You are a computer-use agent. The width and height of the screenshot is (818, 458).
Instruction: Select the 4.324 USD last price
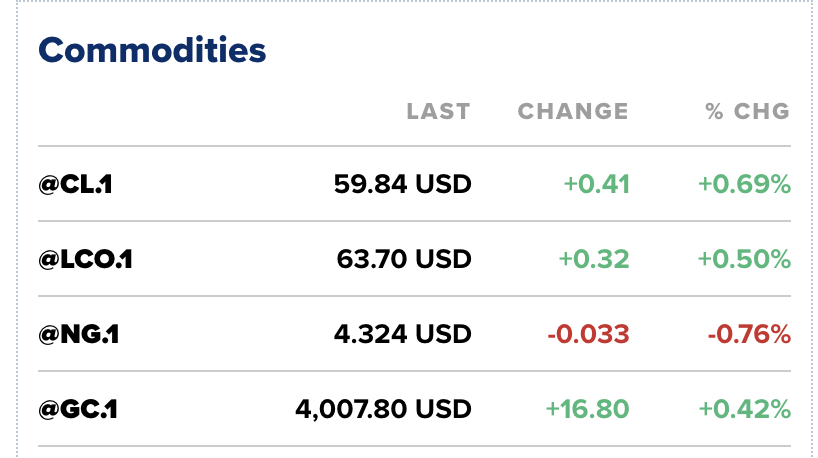403,334
